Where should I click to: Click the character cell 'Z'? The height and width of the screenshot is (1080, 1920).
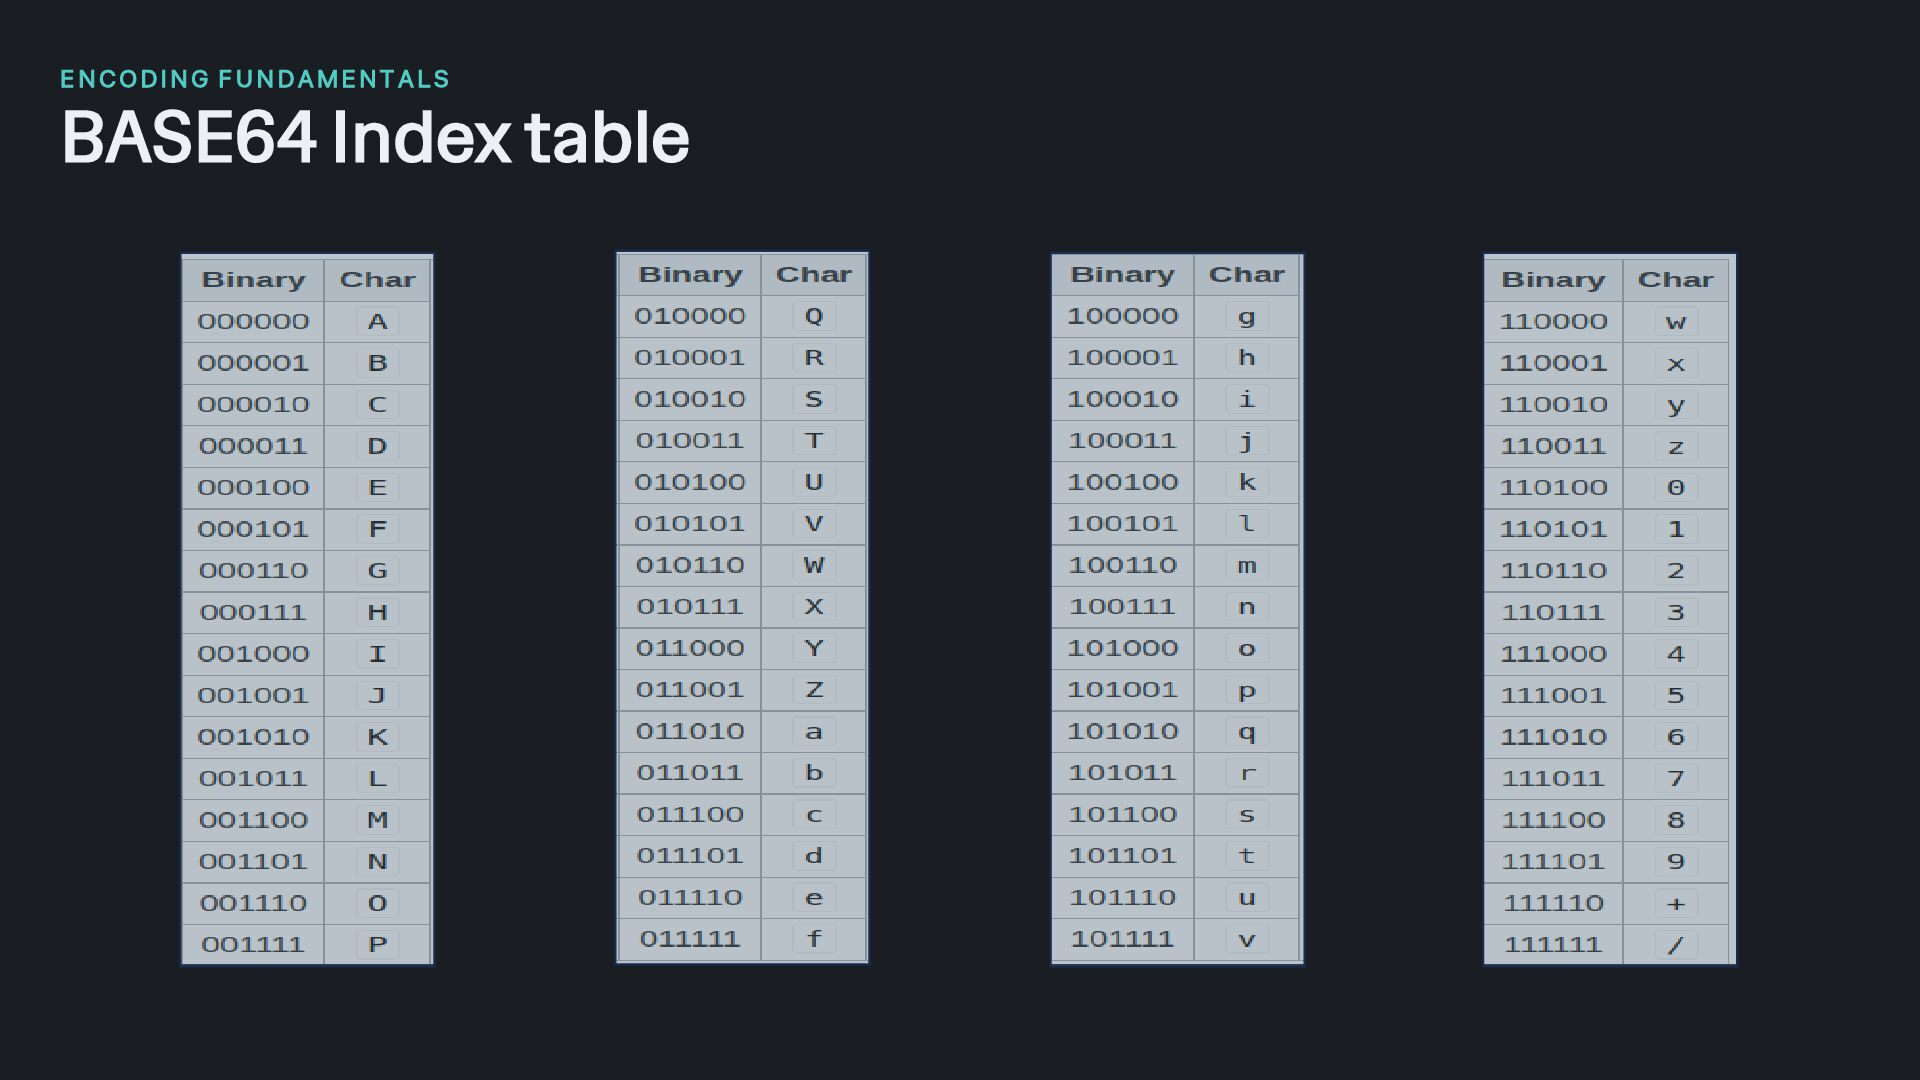point(813,690)
